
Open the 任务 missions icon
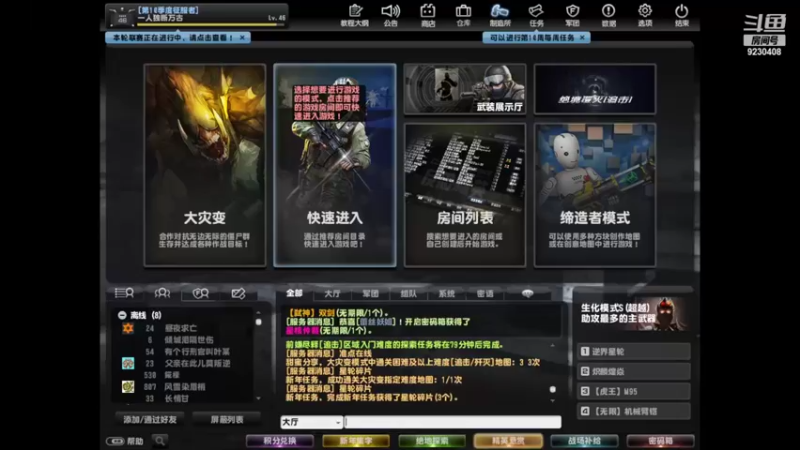[536, 15]
